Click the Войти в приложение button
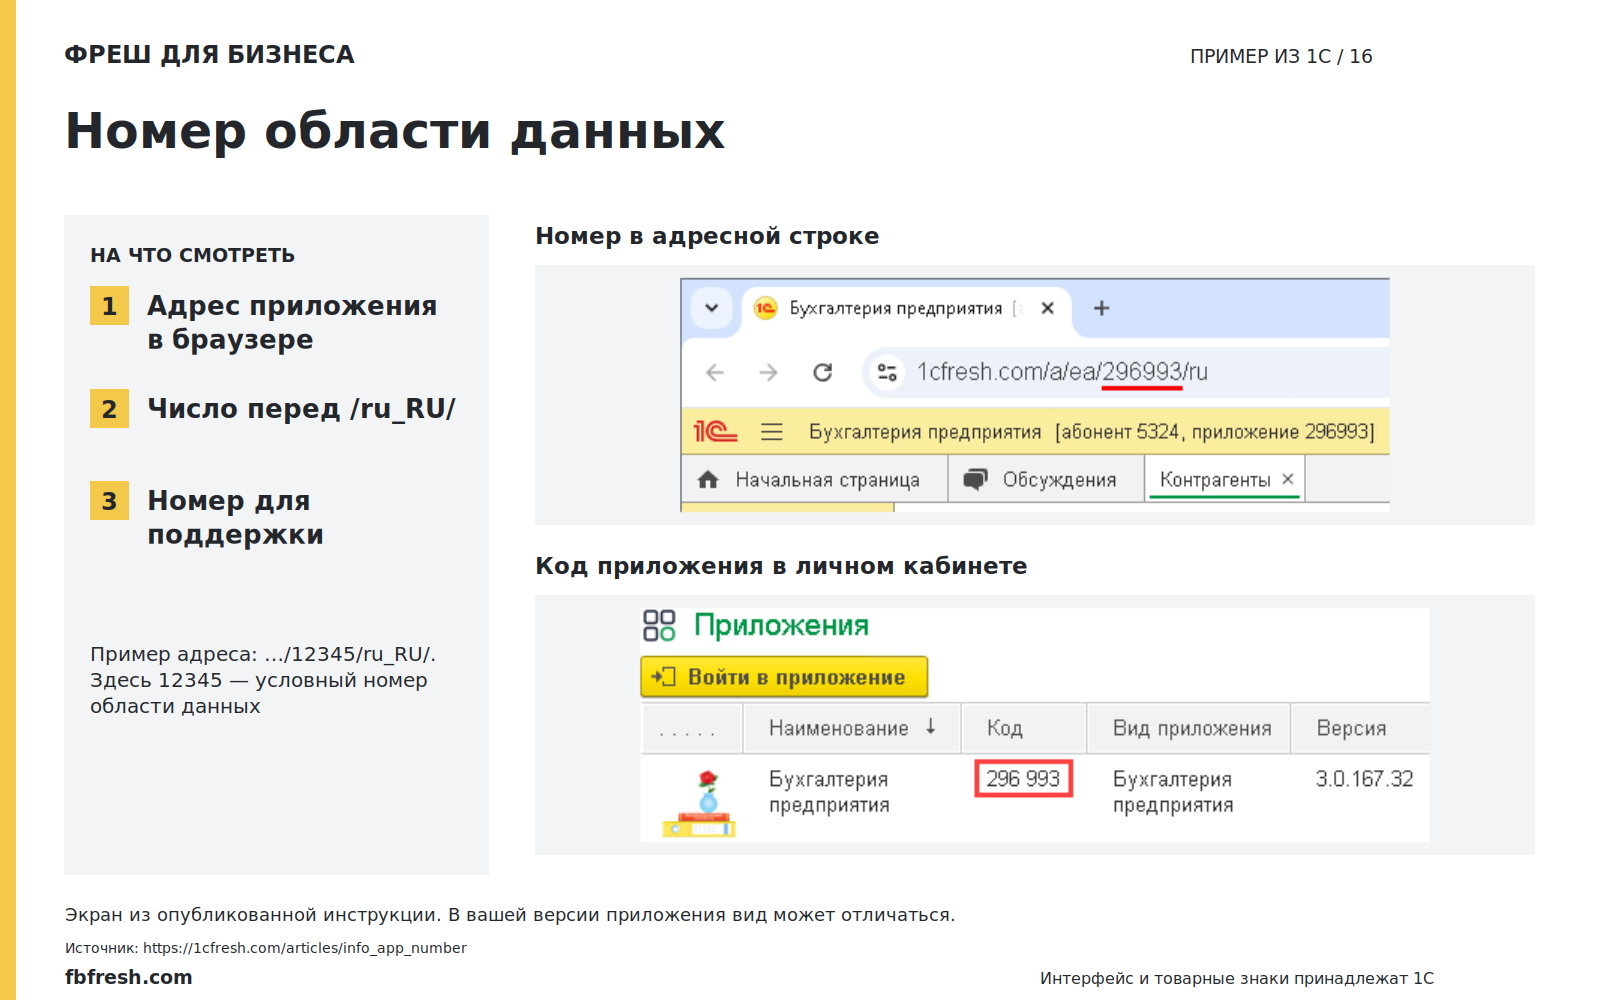The width and height of the screenshot is (1600, 1000). pyautogui.click(x=784, y=677)
